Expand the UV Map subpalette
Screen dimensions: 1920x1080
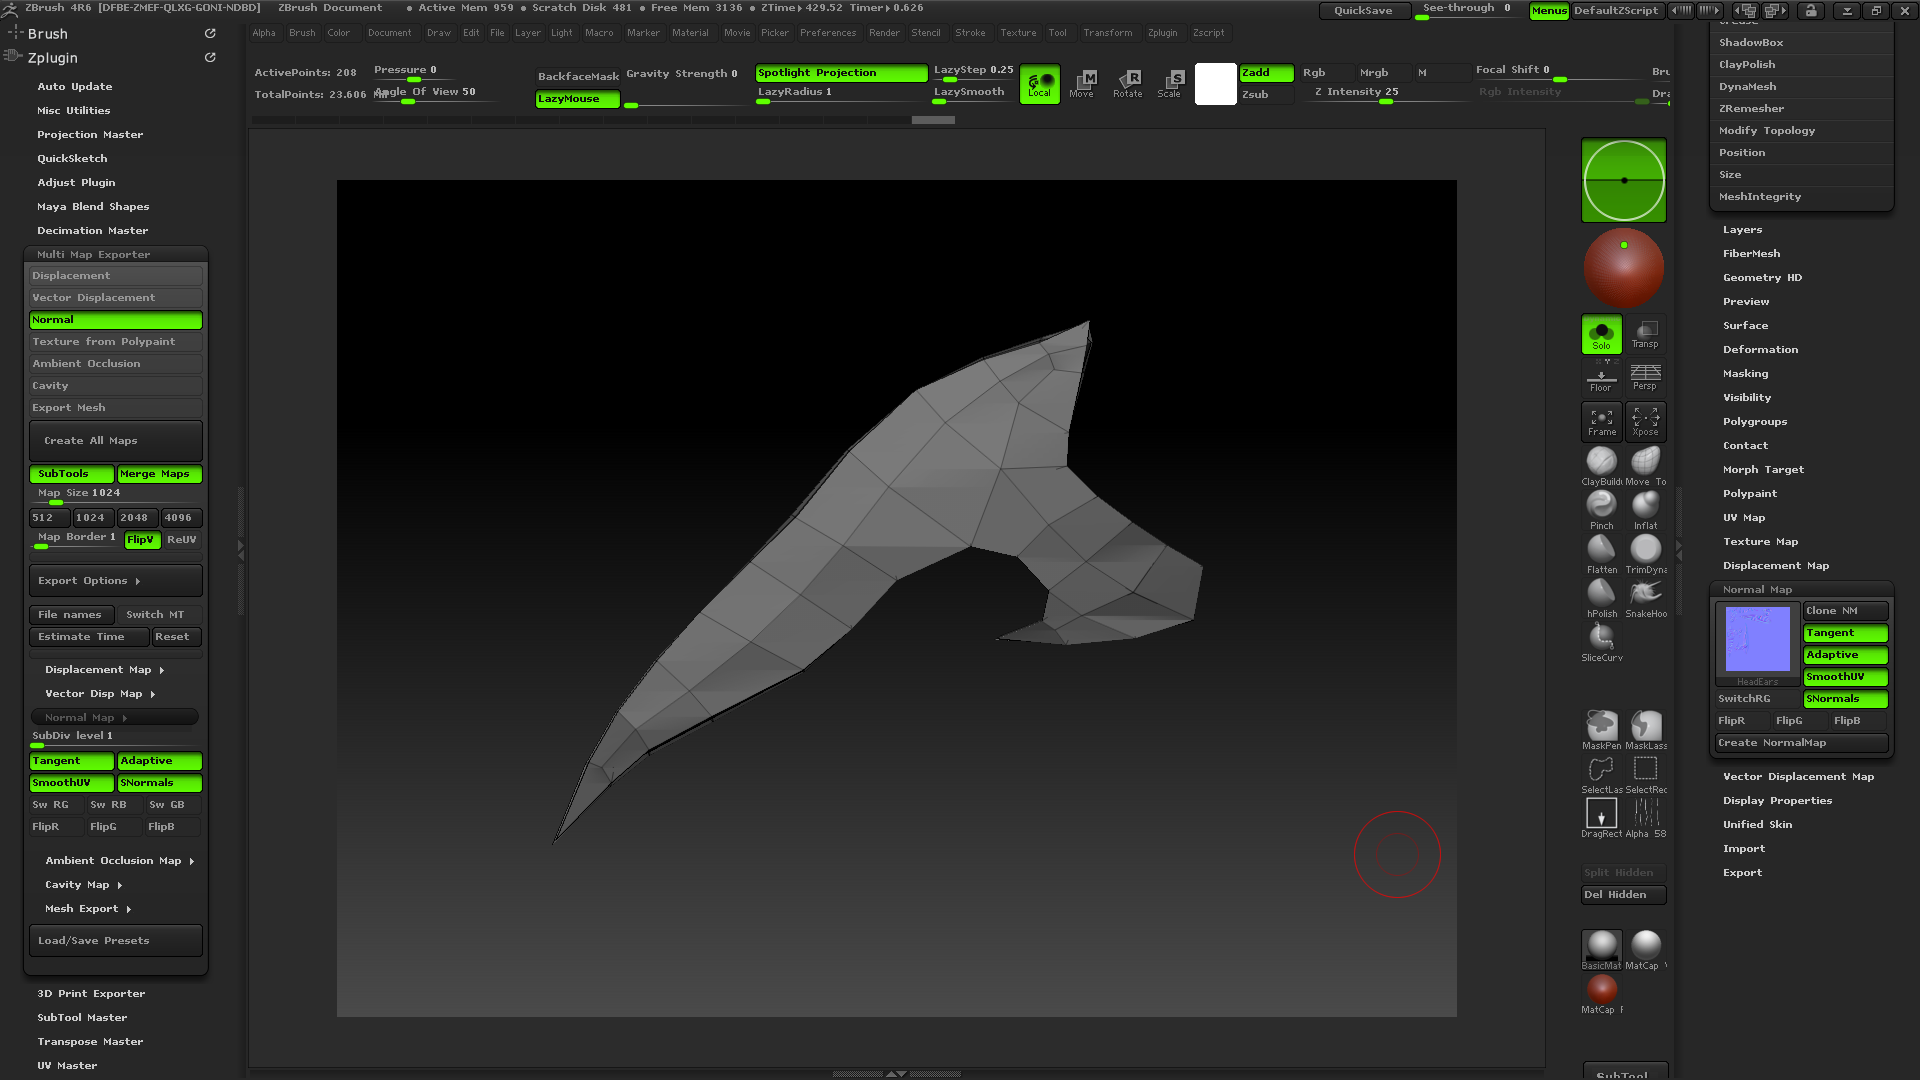pos(1743,518)
